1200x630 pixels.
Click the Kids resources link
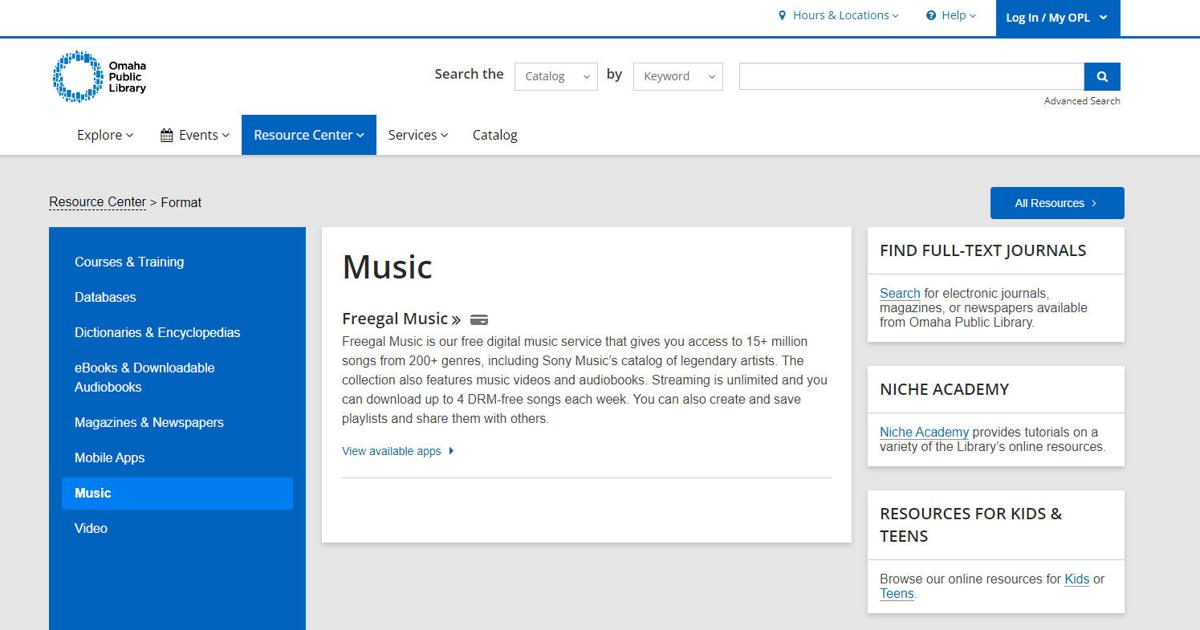pos(1077,579)
